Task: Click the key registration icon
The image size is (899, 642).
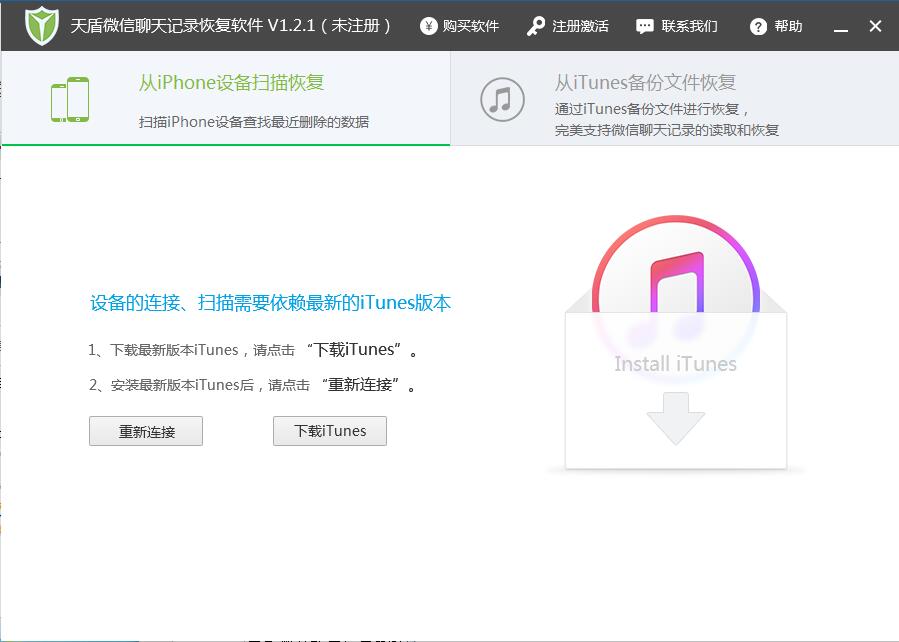Action: [x=536, y=26]
